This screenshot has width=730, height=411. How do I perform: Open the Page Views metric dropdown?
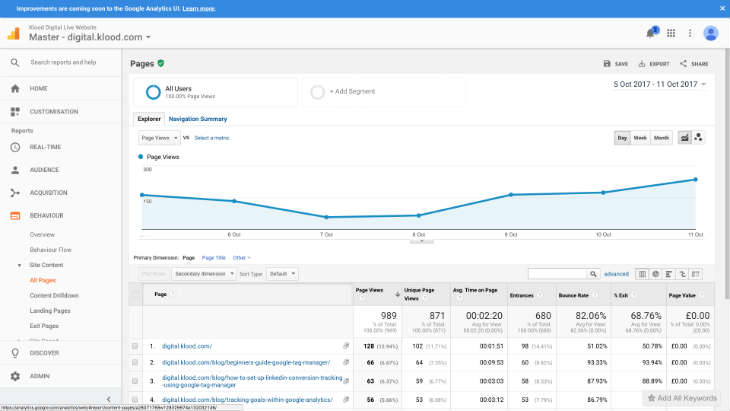coord(159,137)
